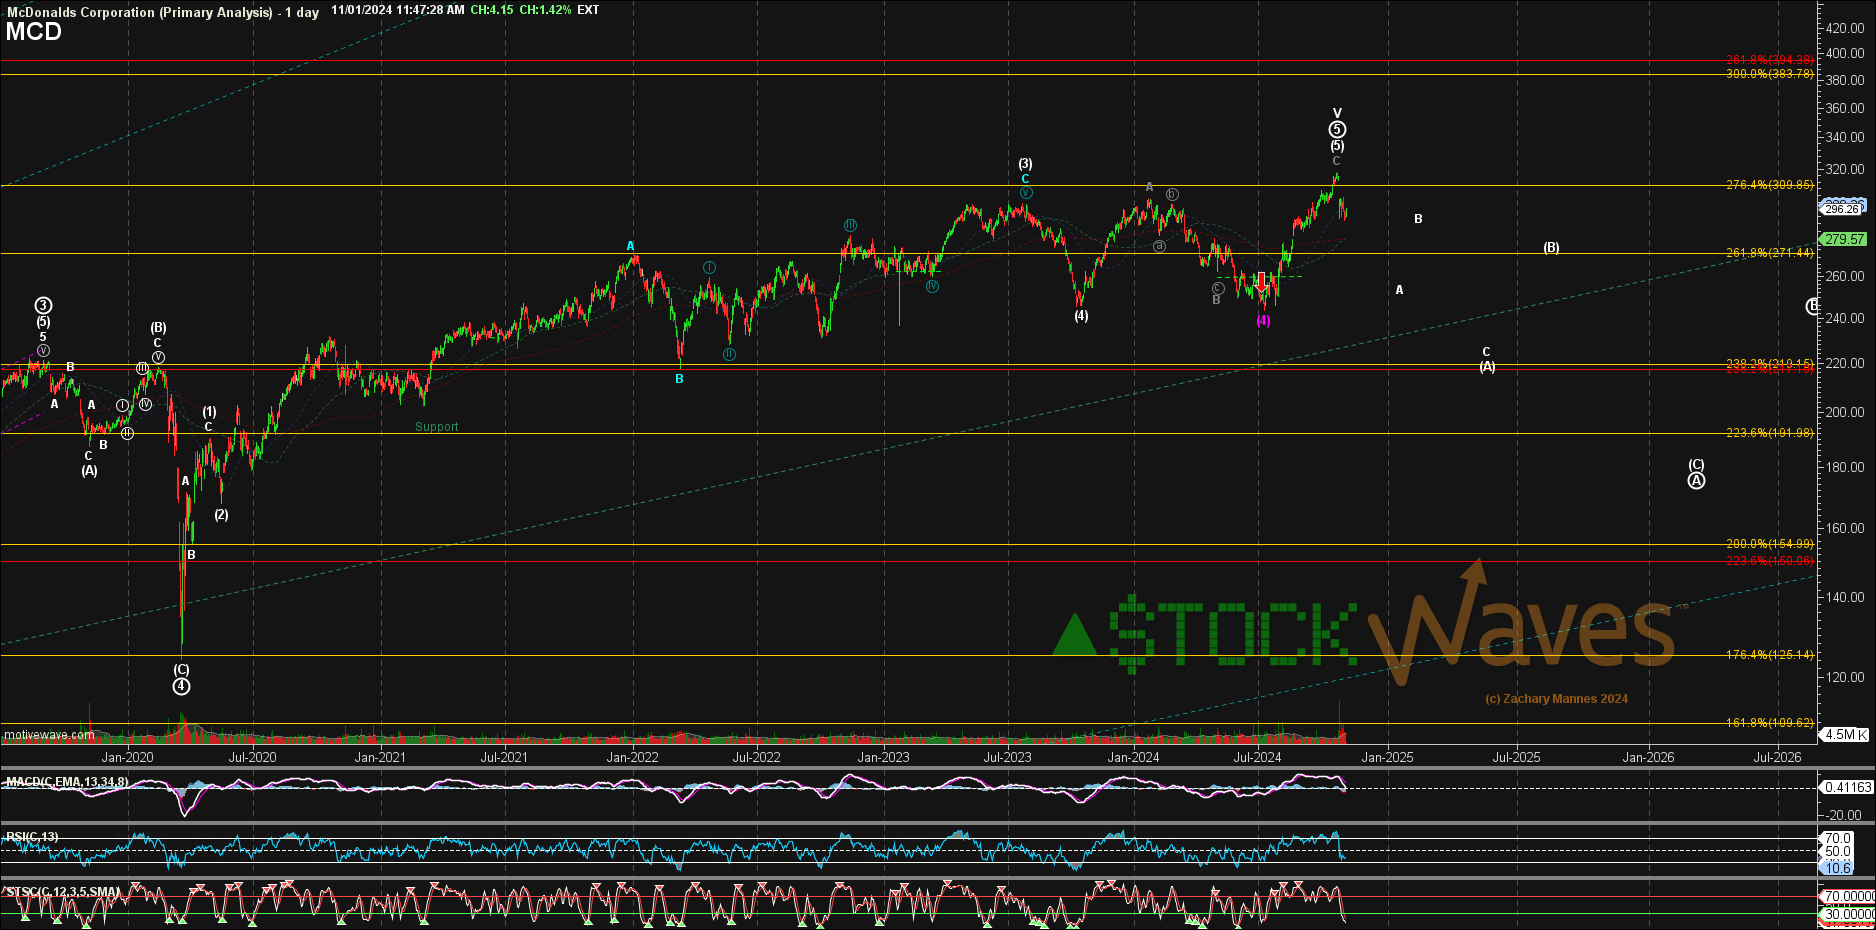1876x930 pixels.
Task: Click the 0.41163 MACD value tag
Action: click(x=1847, y=788)
